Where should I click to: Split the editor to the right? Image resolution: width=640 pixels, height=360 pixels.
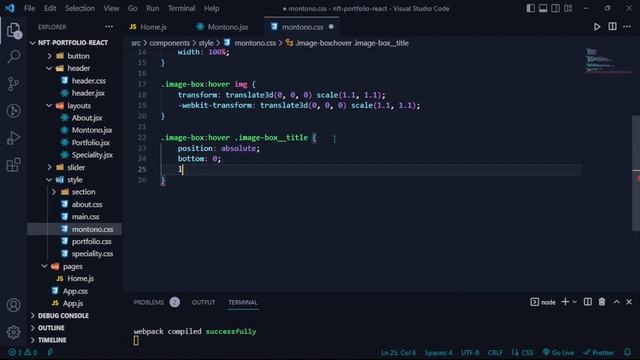[x=612, y=27]
